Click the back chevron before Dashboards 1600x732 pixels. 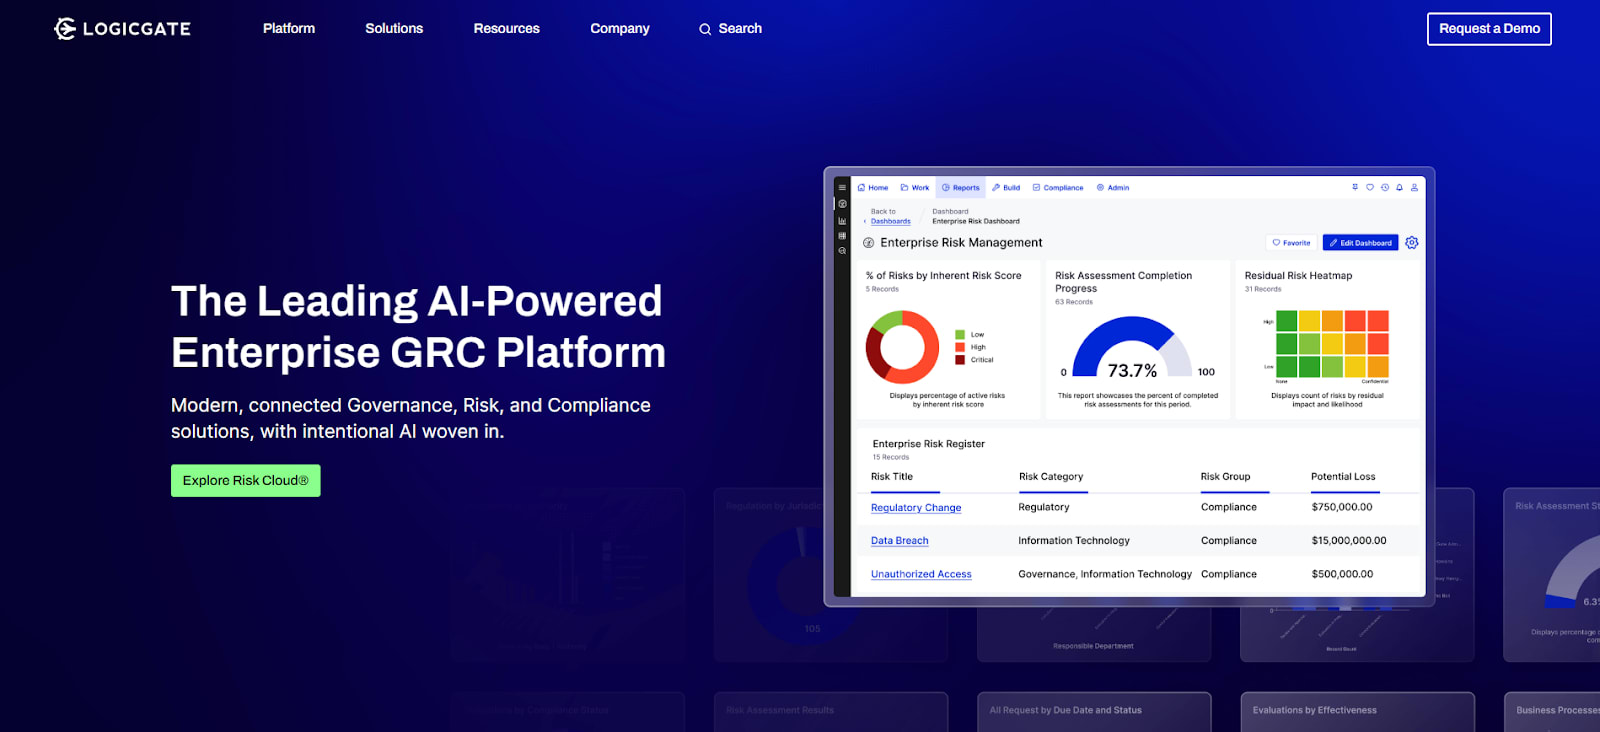pyautogui.click(x=865, y=222)
